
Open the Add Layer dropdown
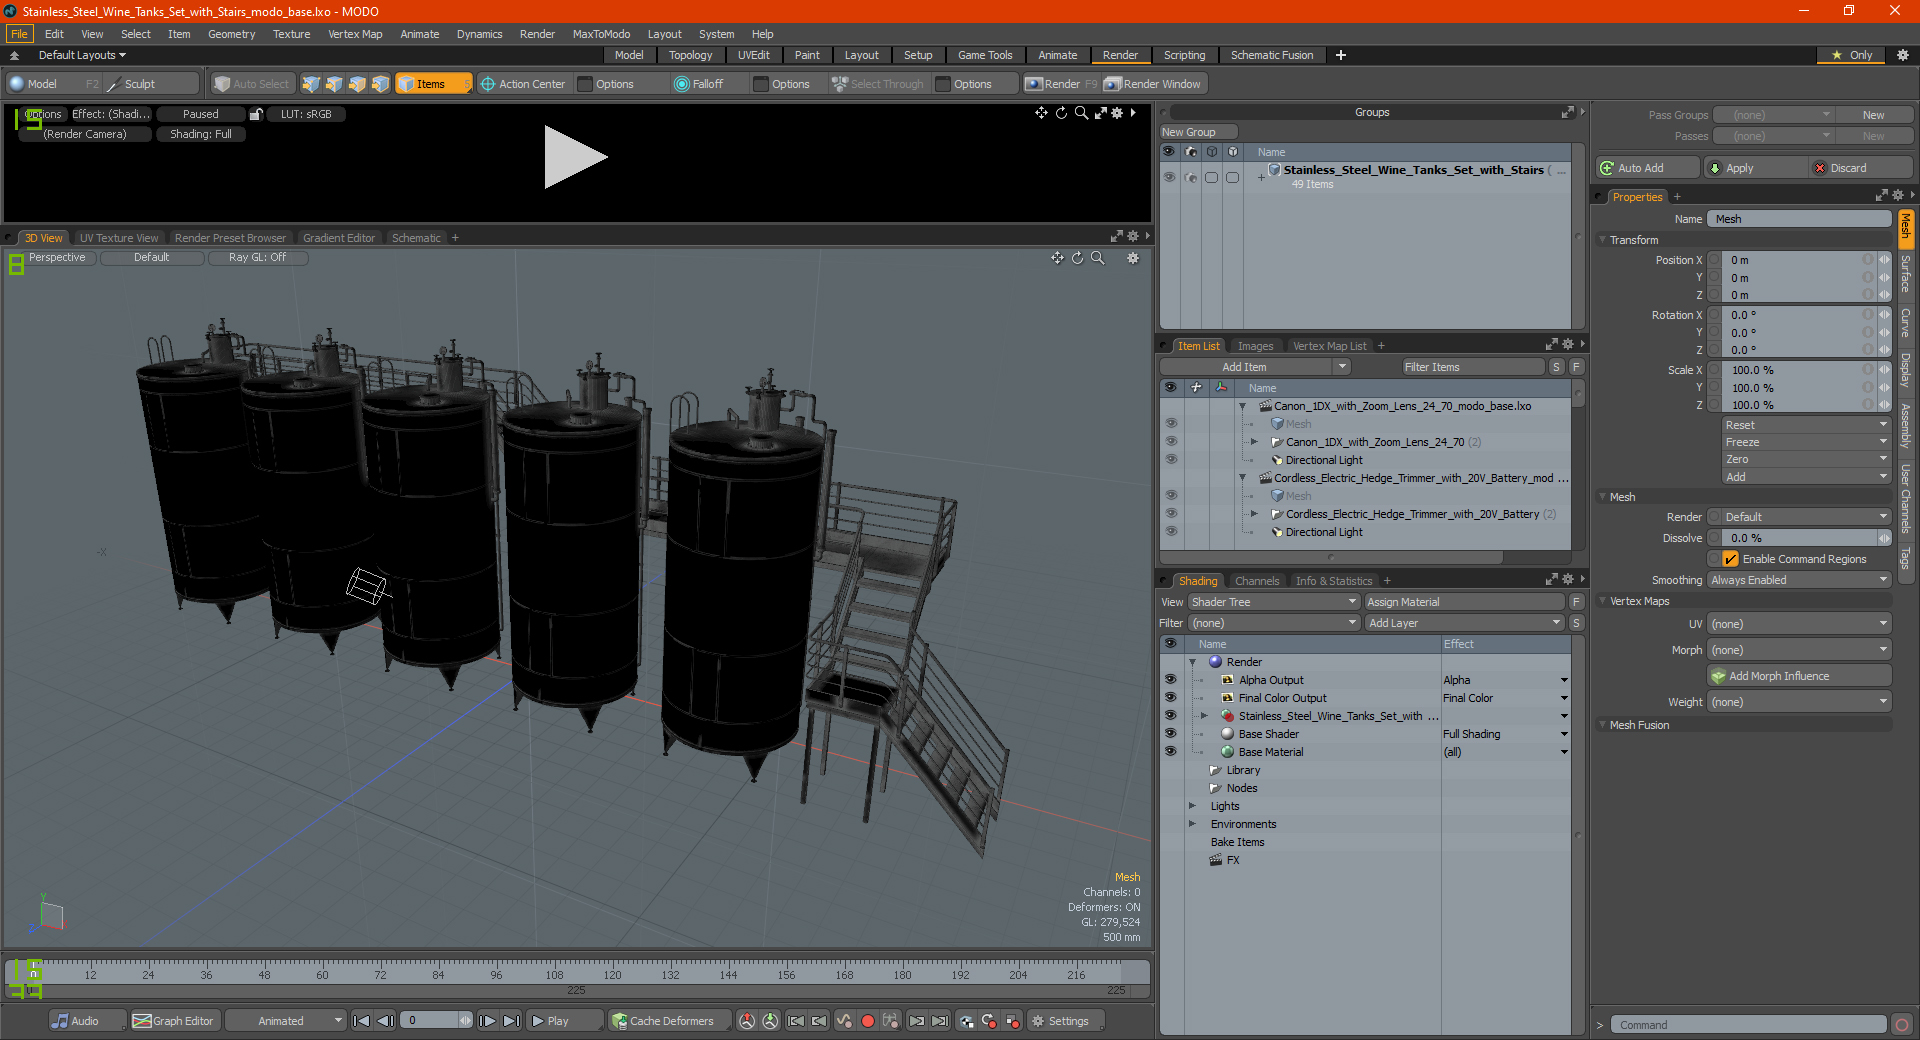coord(1464,623)
